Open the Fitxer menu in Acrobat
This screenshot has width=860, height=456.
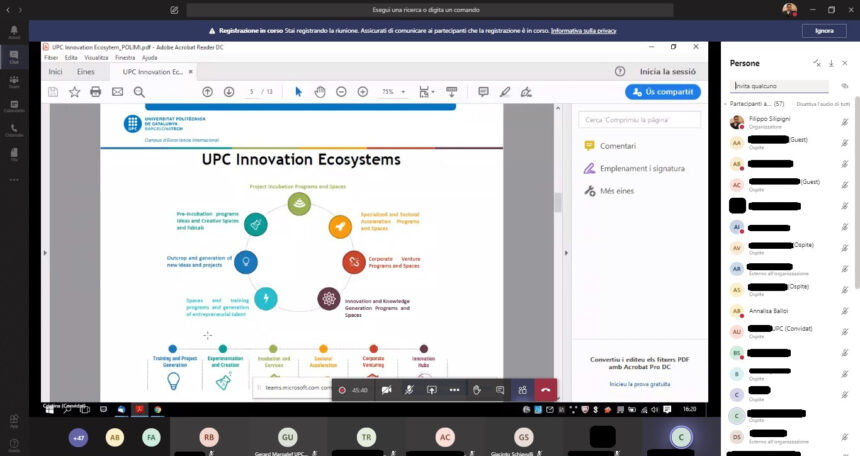[51, 58]
